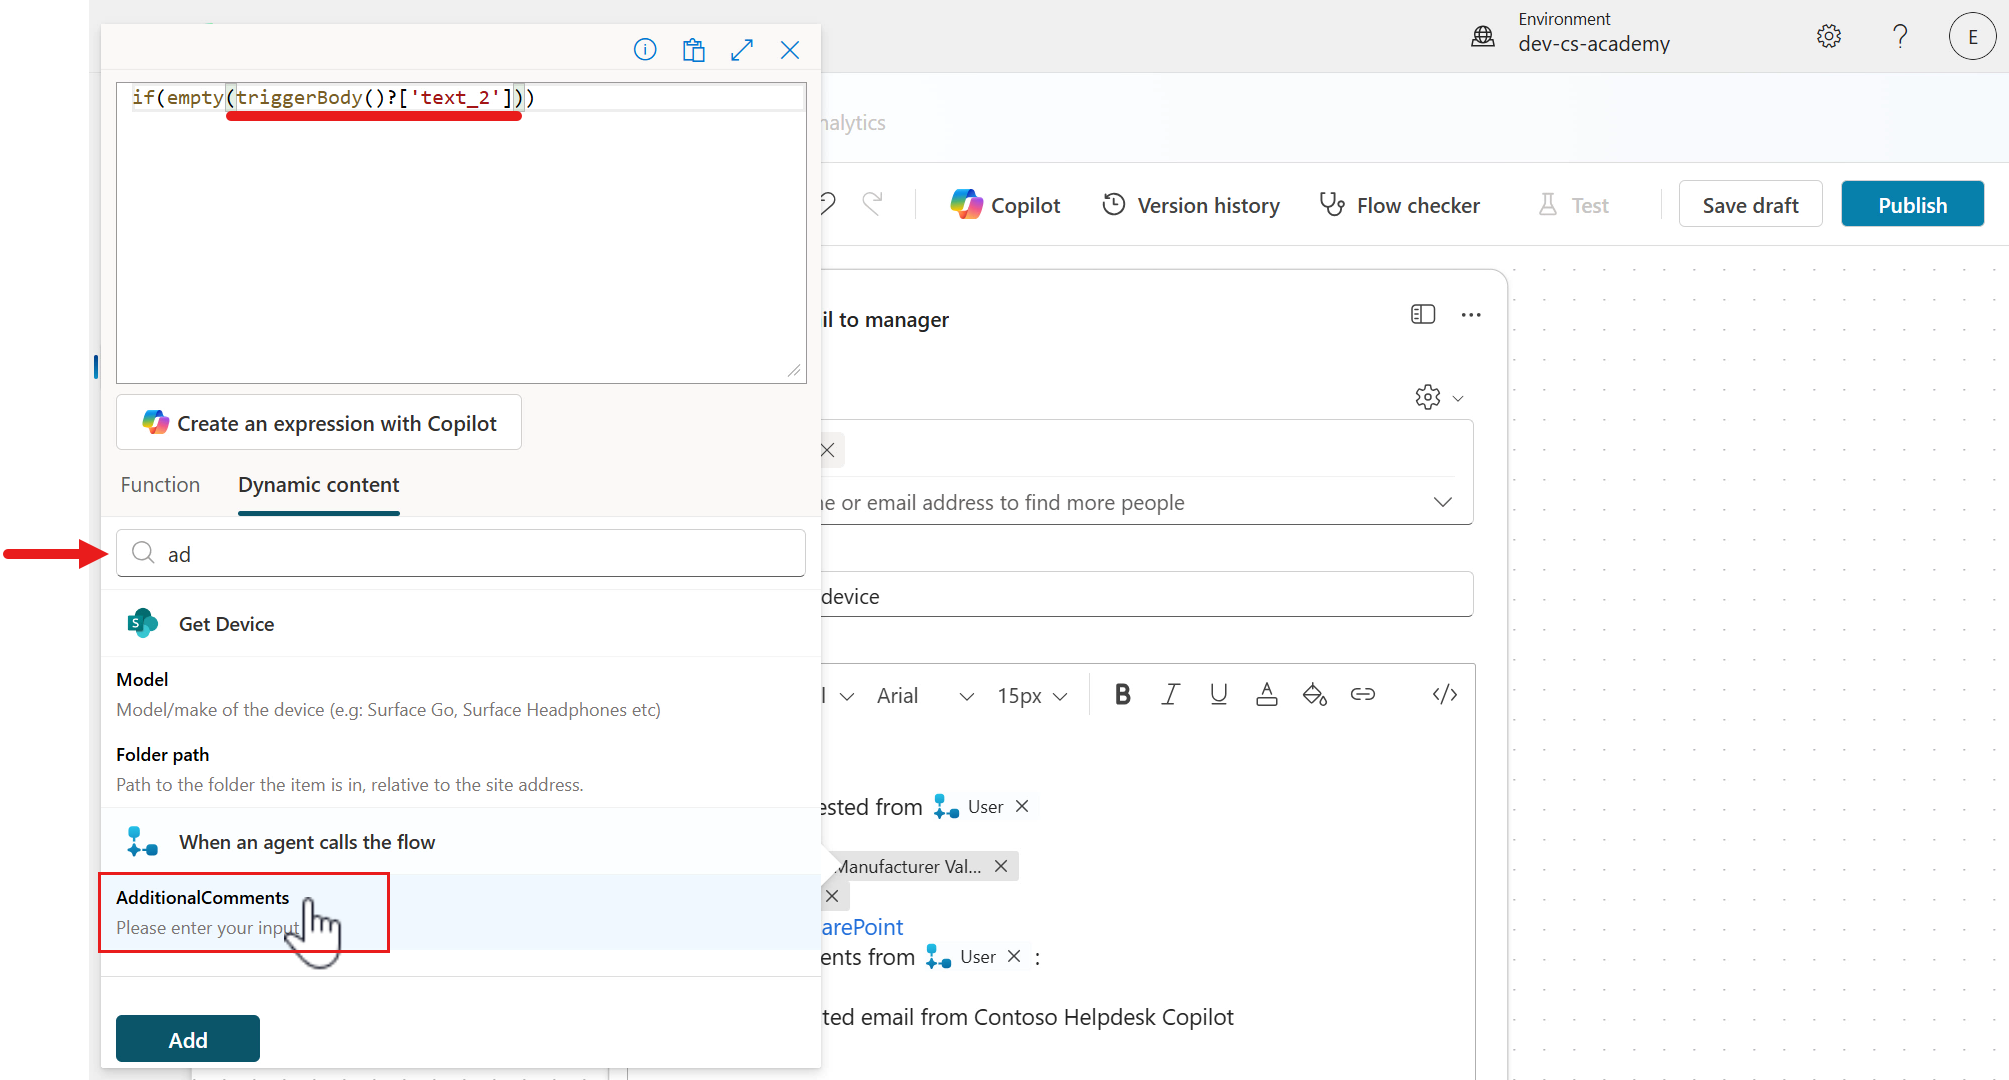This screenshot has width=2009, height=1080.
Task: Stay on the Dynamic content tab
Action: coord(318,485)
